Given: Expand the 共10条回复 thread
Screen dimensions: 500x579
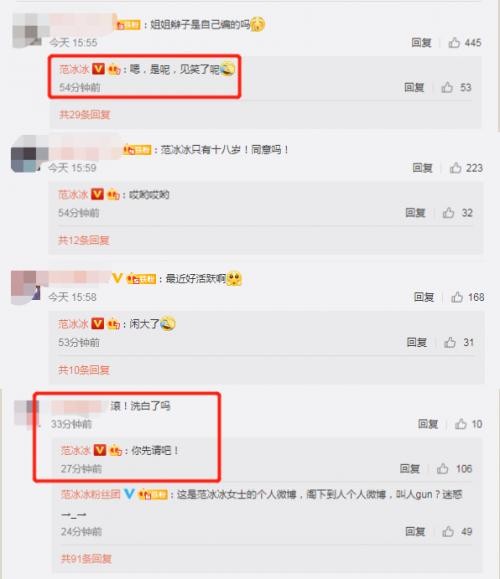Looking at the screenshot, I should click(x=84, y=370).
